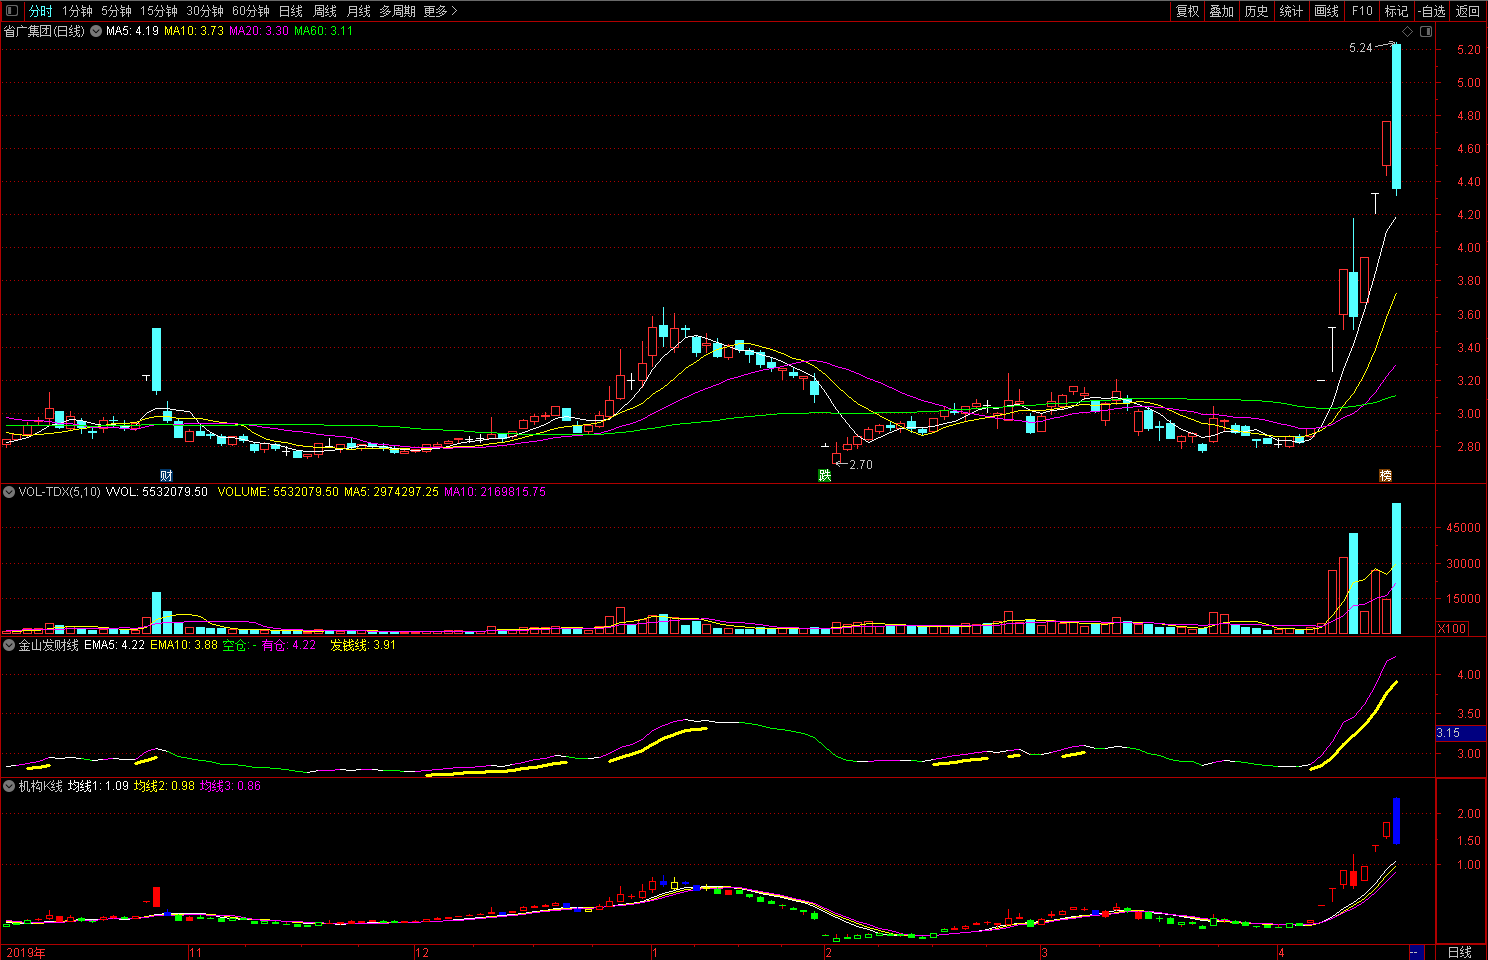The image size is (1488, 960).
Task: Click the tall cyan last-day candlestick
Action: tap(1397, 116)
